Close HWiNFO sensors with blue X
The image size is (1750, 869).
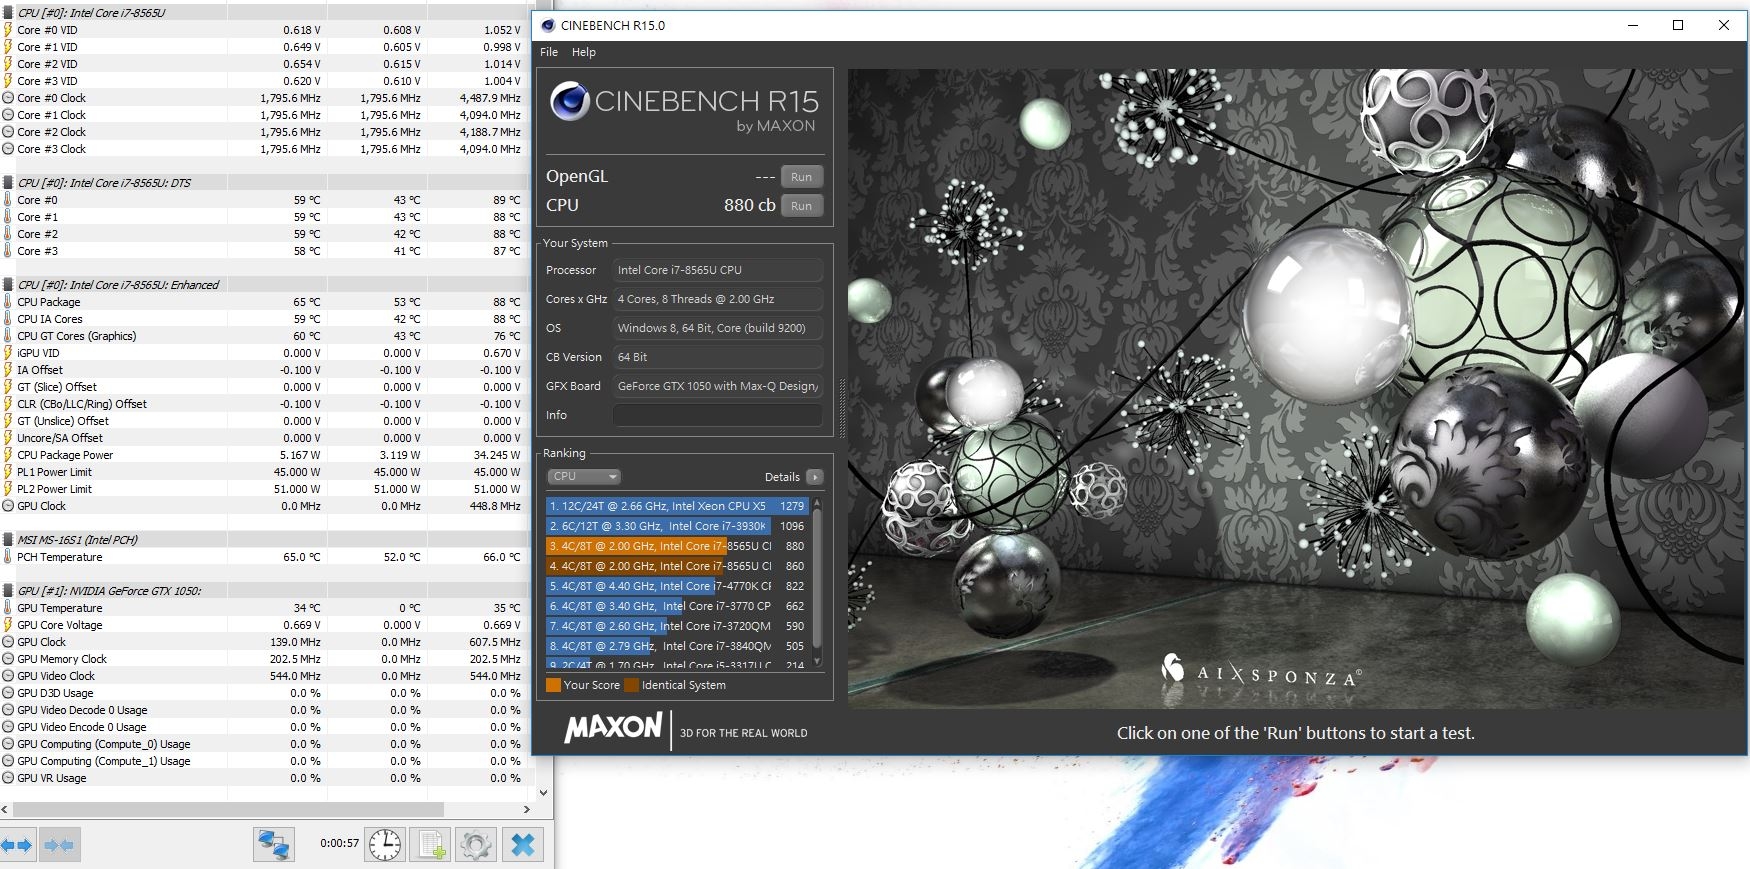(x=523, y=845)
